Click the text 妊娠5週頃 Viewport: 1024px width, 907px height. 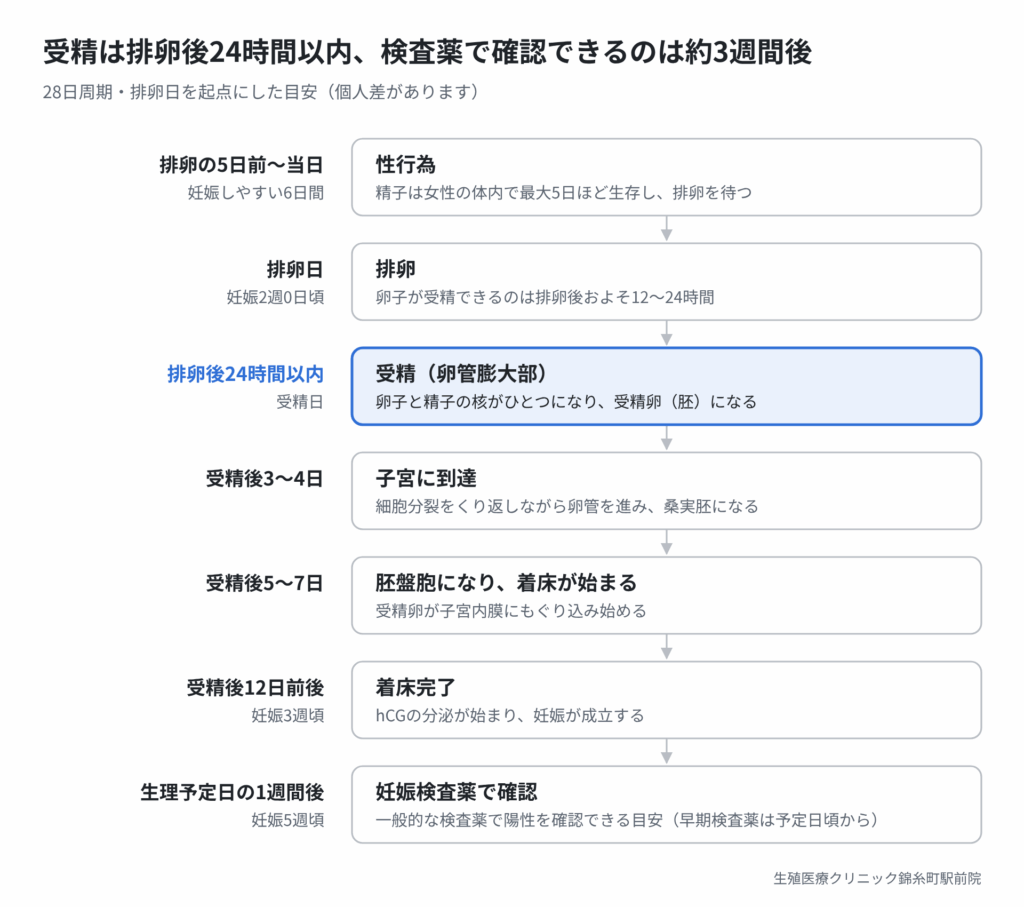click(x=288, y=819)
